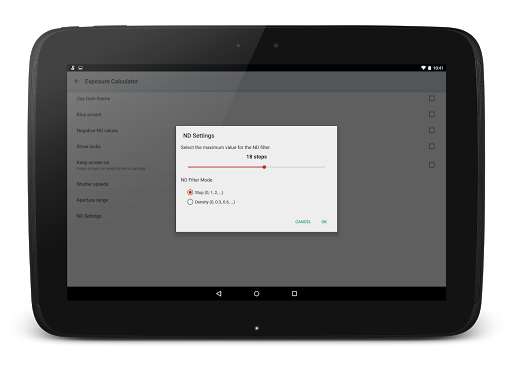
Task: Confirm ND Settings with OK
Action: coord(324,222)
